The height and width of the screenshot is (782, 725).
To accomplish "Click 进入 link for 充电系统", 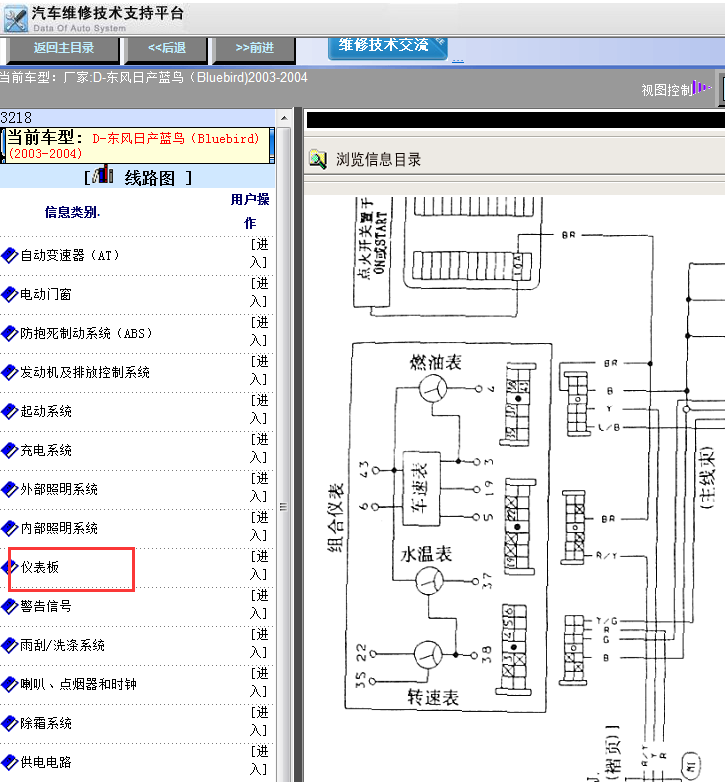I will pyautogui.click(x=259, y=448).
